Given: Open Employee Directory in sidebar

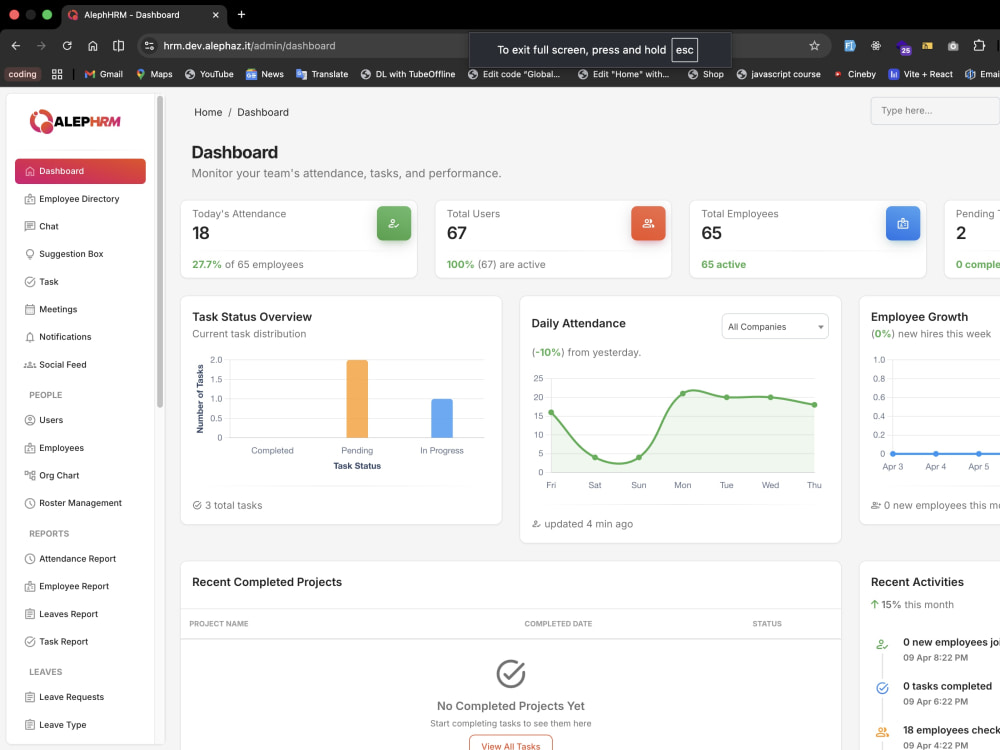Looking at the screenshot, I should coord(80,199).
